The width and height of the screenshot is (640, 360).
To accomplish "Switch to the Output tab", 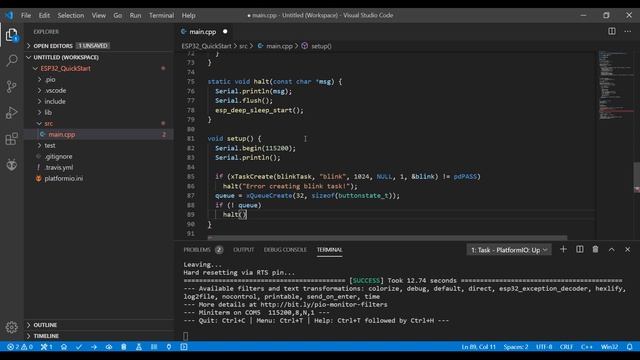I will point(244,250).
